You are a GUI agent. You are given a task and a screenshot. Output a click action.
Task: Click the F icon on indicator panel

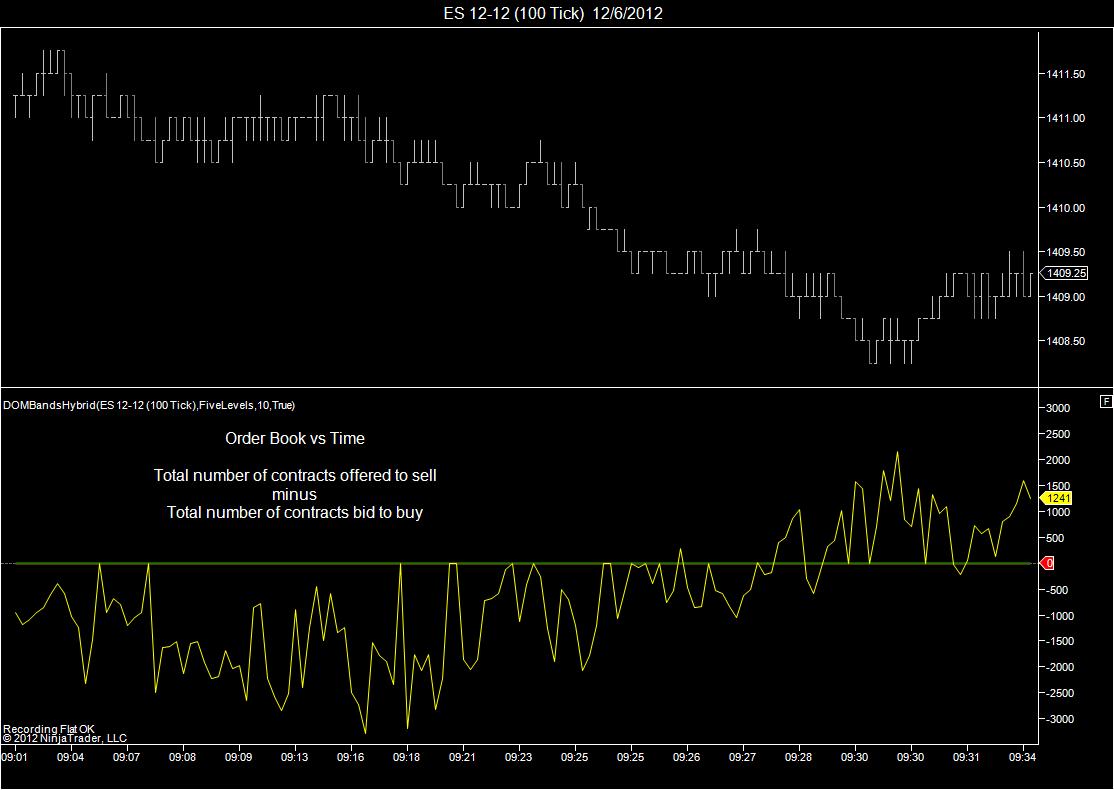pos(1105,401)
